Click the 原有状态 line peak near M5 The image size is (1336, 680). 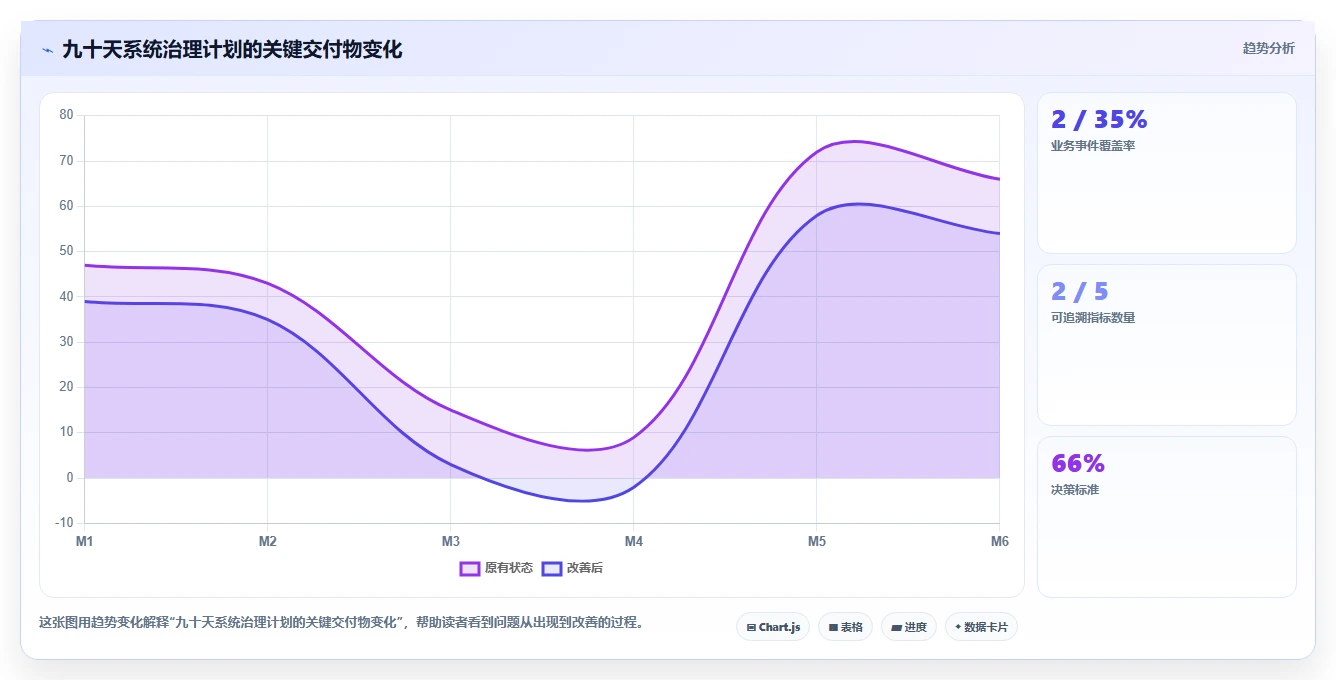[x=855, y=141]
